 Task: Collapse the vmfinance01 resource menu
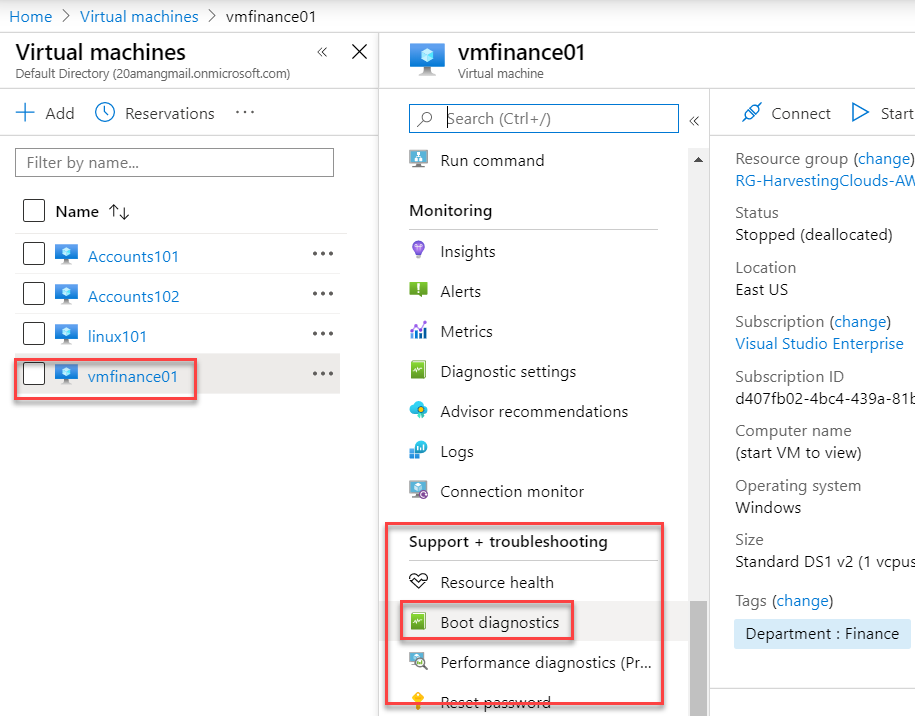pyautogui.click(x=694, y=121)
